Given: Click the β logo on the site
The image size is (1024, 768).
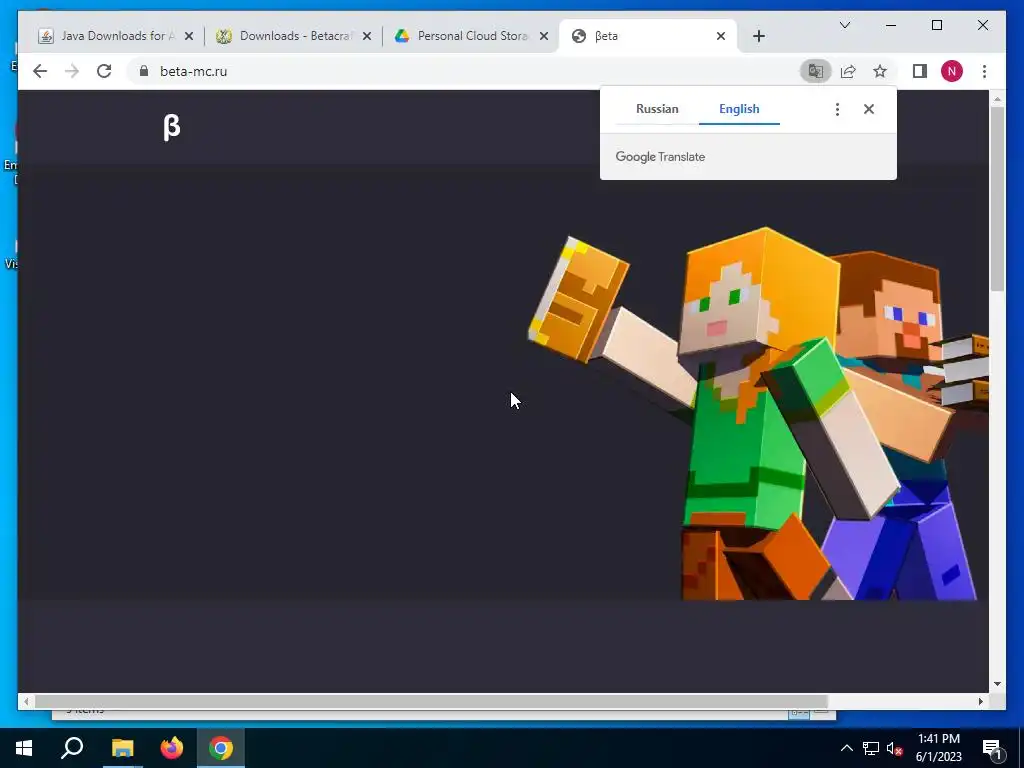Looking at the screenshot, I should (172, 127).
